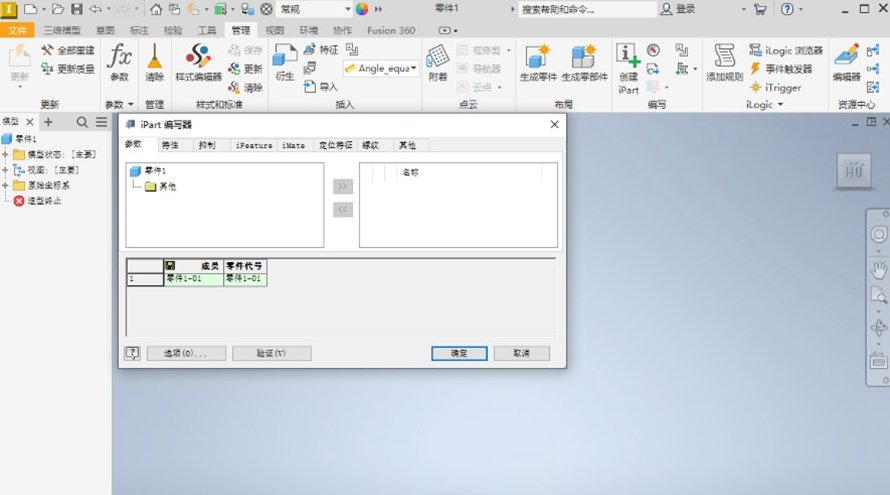Screen dimensions: 890x495
Task: Click the 编辑器 icon in 资源中心
Action: click(846, 62)
